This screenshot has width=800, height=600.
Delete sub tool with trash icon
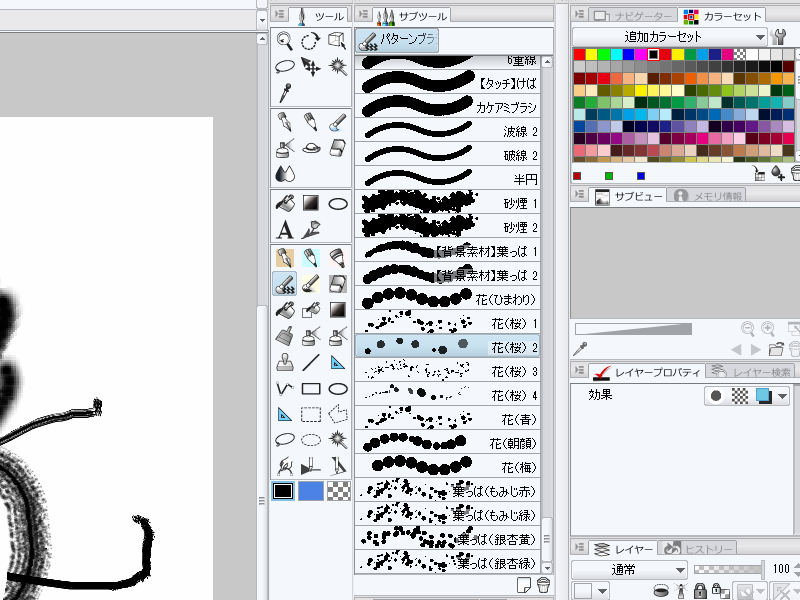tap(544, 585)
